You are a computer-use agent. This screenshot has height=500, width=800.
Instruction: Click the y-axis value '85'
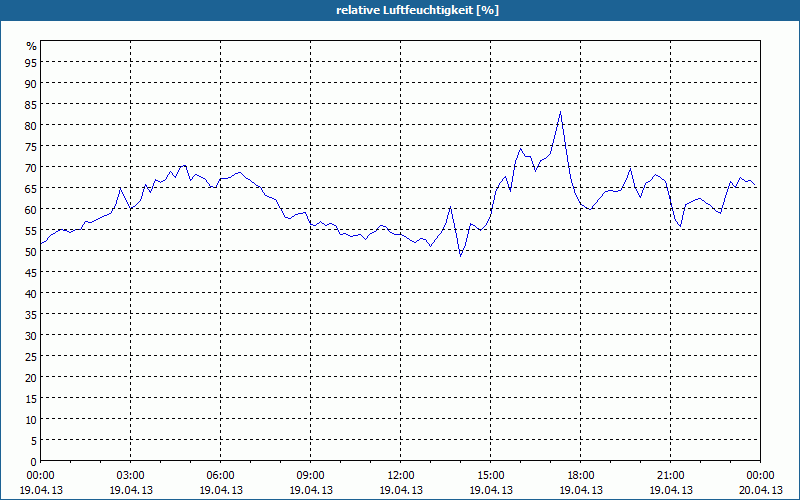pos(31,105)
